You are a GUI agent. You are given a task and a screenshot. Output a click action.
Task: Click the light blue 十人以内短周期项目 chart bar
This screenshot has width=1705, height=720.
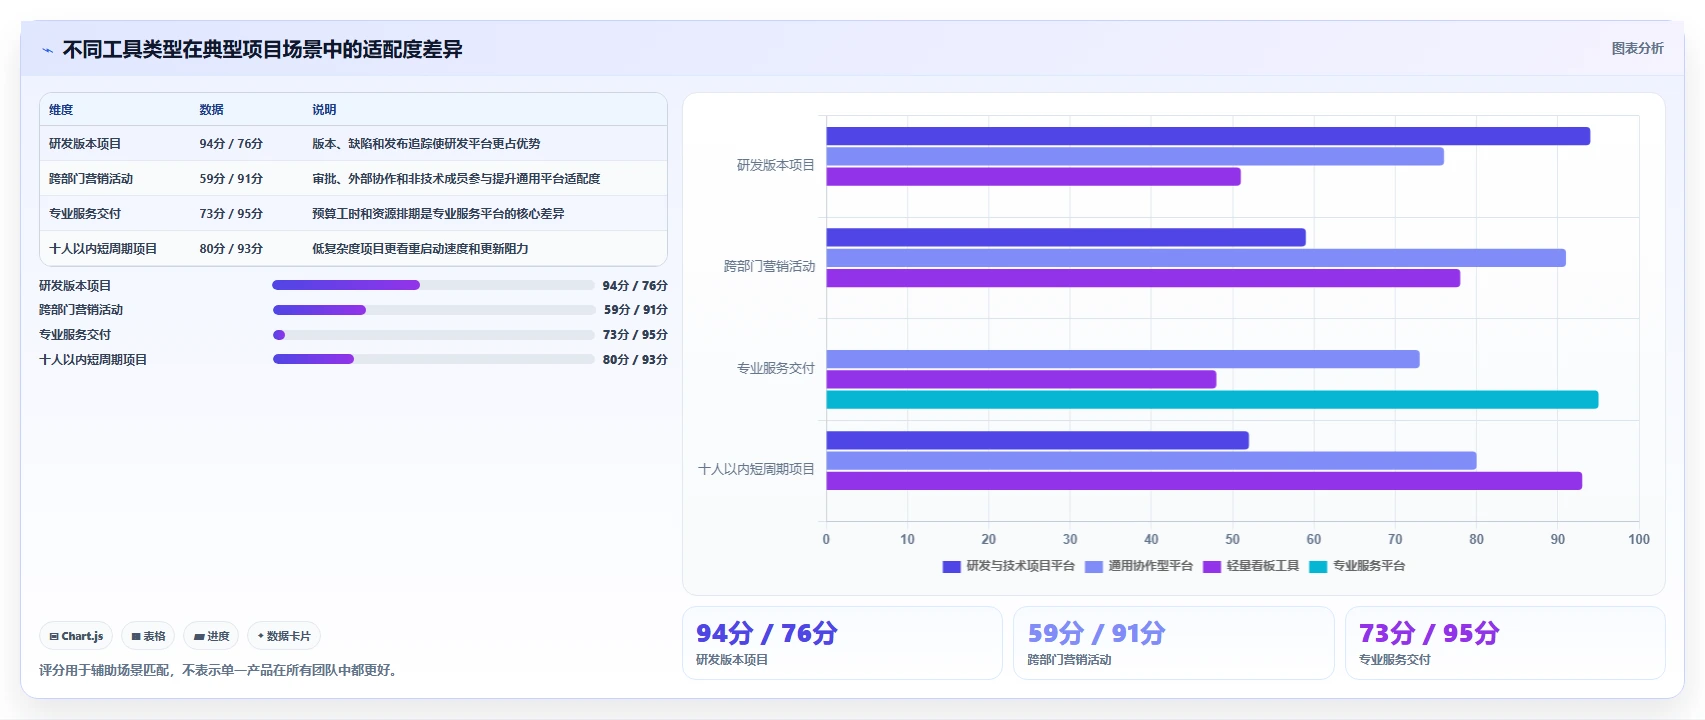pos(1151,461)
